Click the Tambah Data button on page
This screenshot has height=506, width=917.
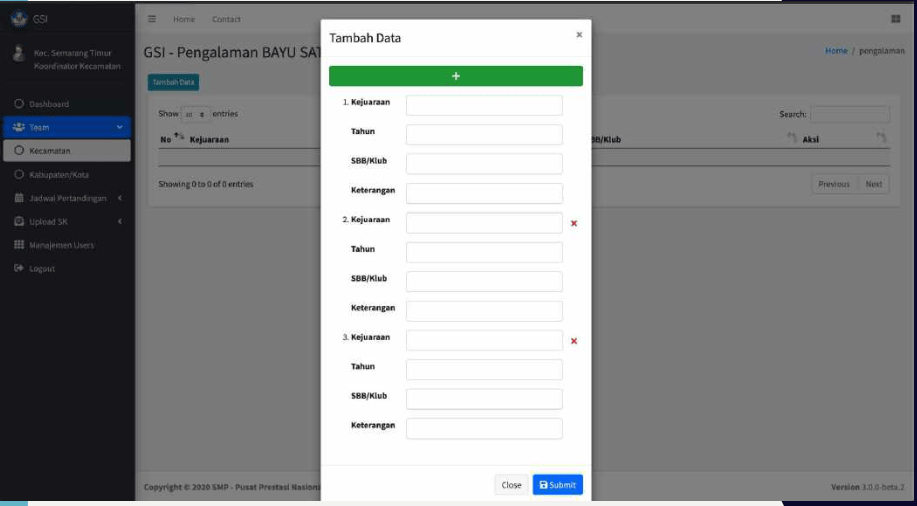(x=173, y=82)
